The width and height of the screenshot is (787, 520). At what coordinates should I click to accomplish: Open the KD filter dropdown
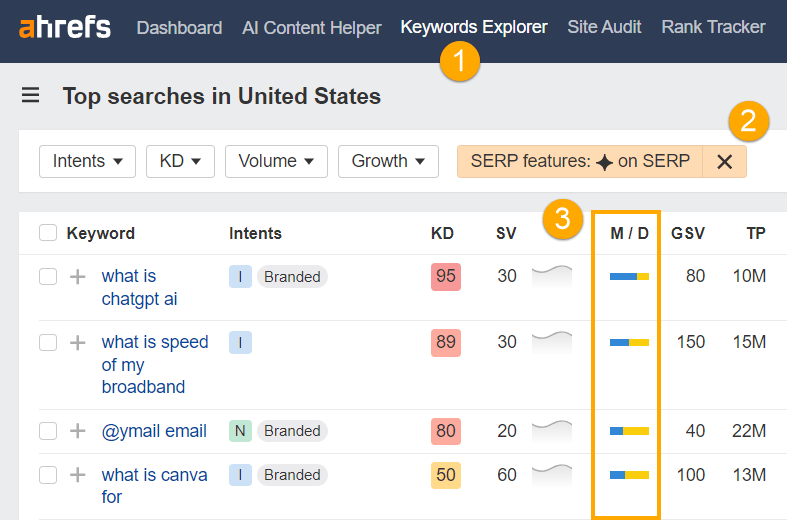point(180,161)
